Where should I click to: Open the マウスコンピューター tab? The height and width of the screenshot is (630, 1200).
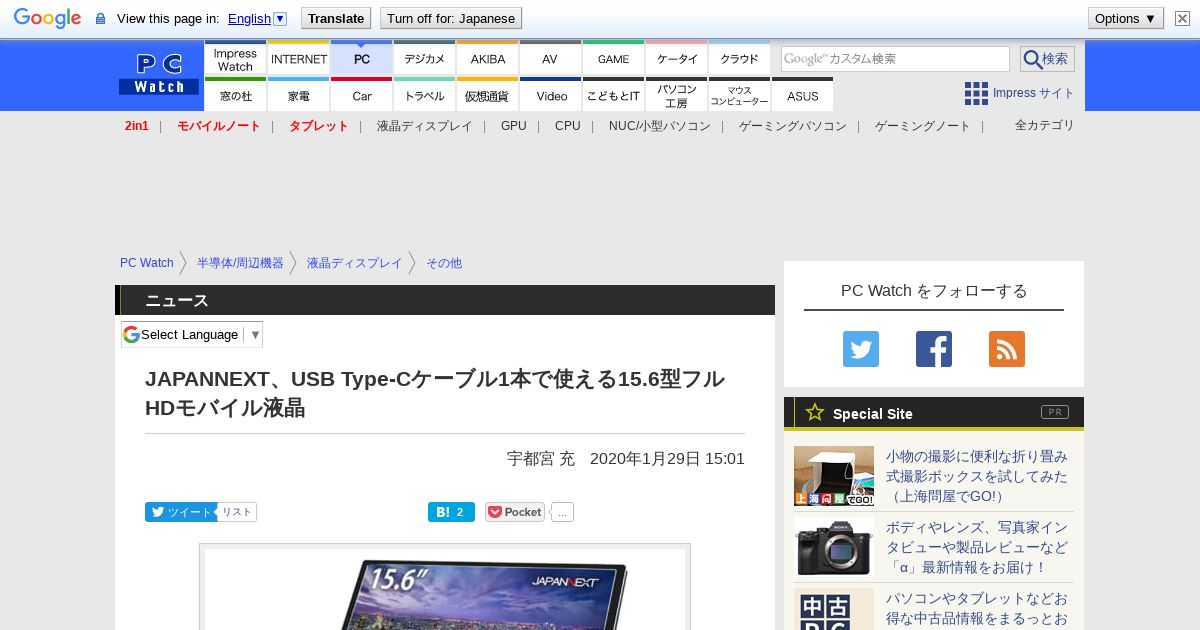[x=740, y=95]
